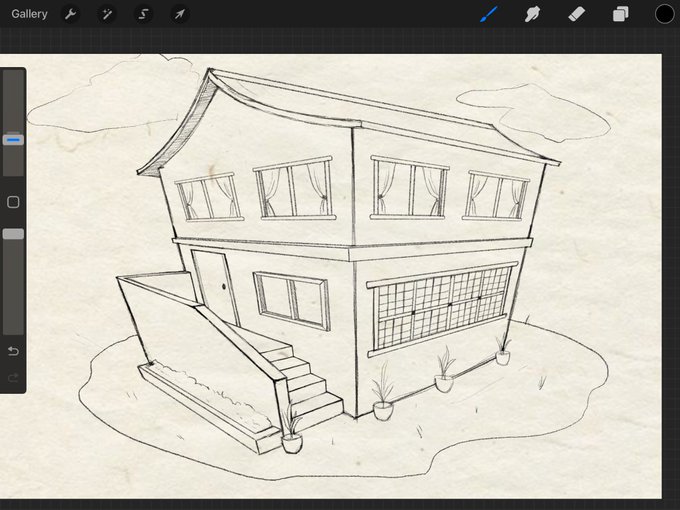The height and width of the screenshot is (510, 680).
Task: Return to the Gallery
Action: (x=29, y=14)
